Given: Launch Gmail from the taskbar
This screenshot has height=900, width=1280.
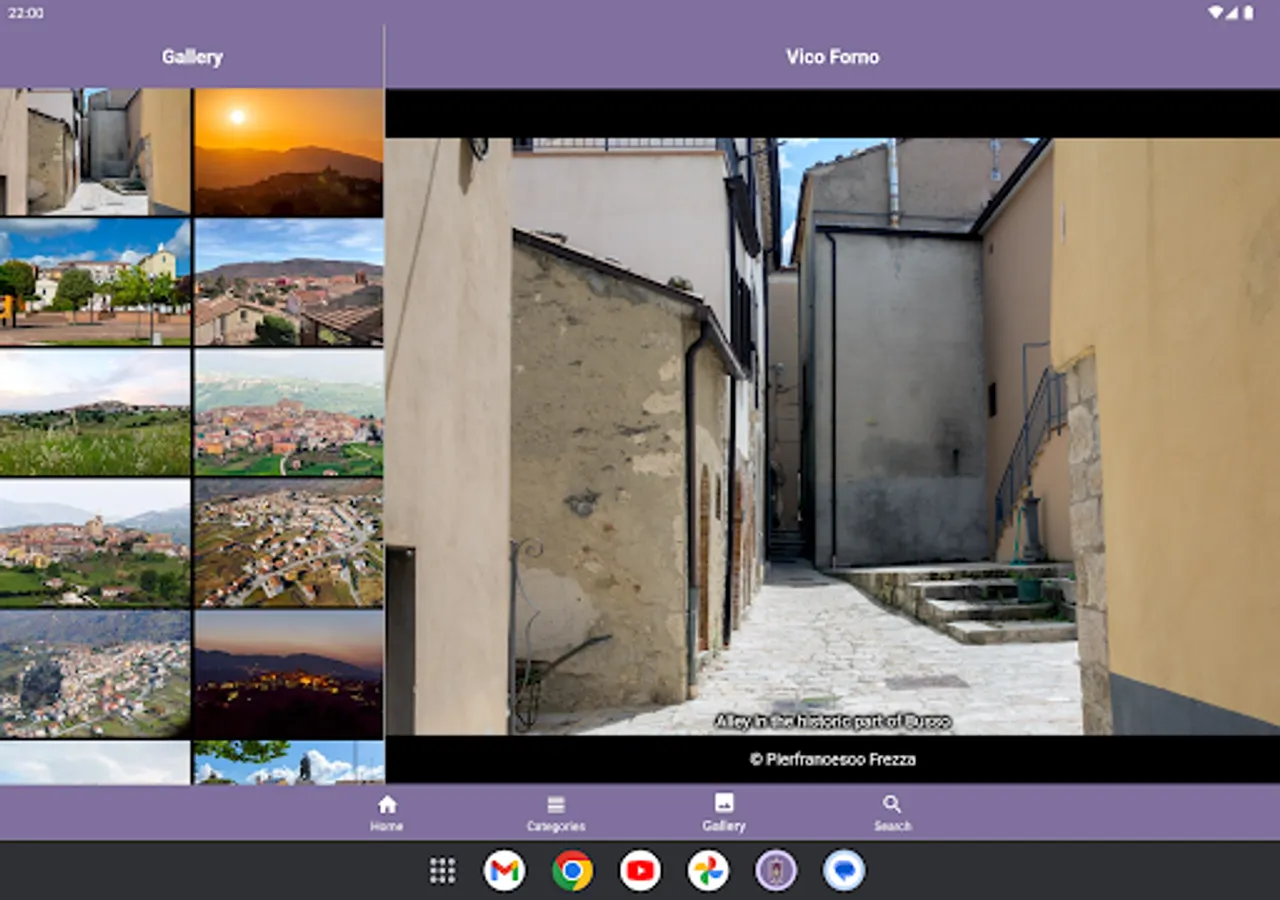Looking at the screenshot, I should coord(505,871).
